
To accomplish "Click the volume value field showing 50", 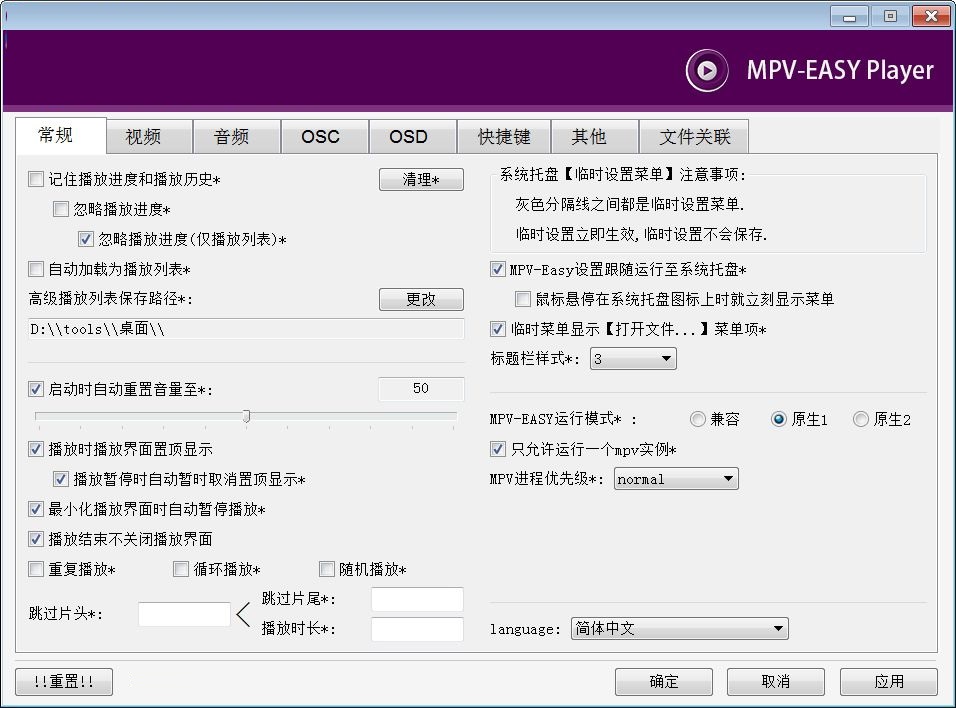I will click(x=421, y=388).
